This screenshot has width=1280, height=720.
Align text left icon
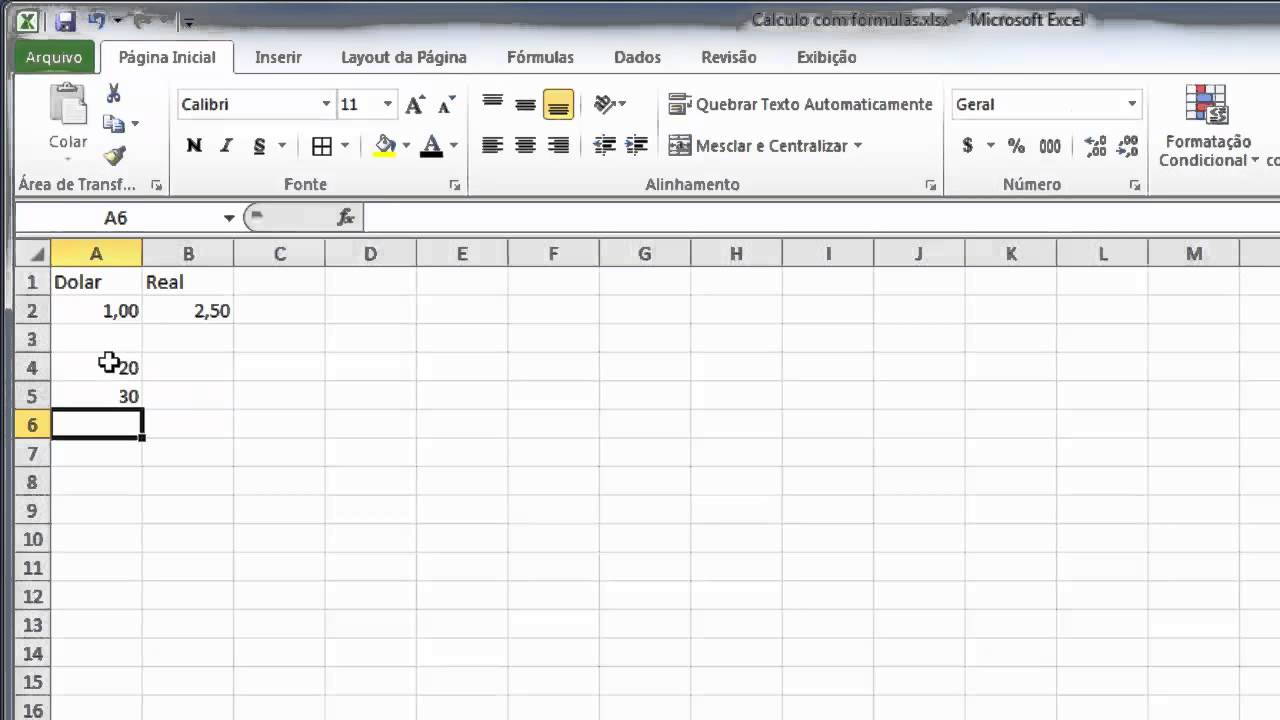(492, 146)
